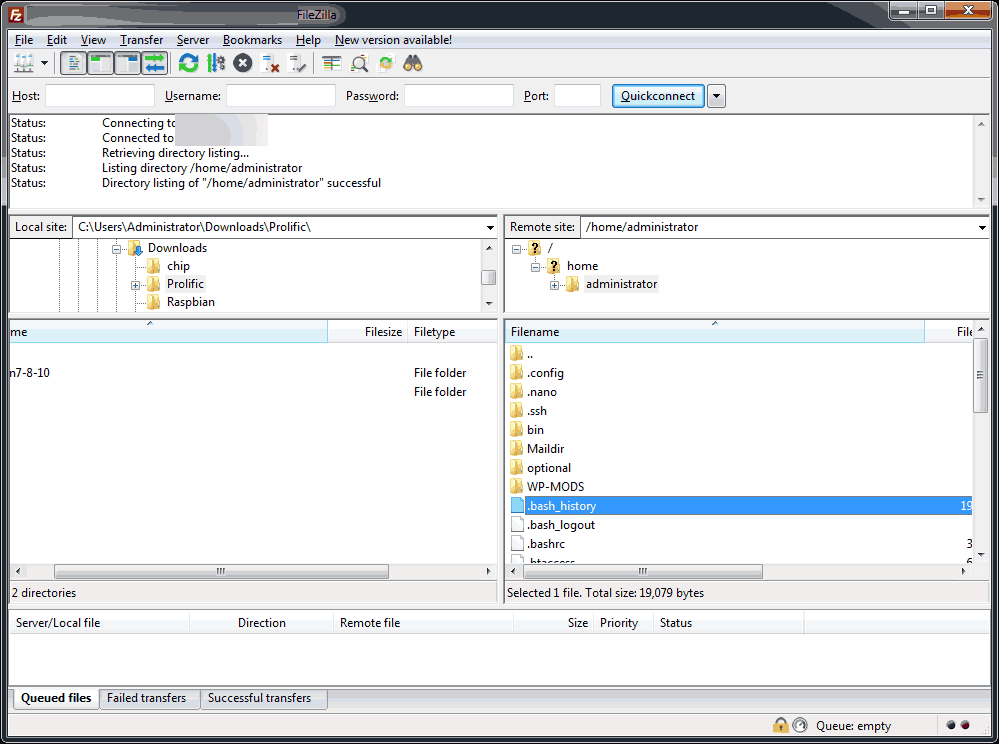Open the View menu

coord(93,39)
